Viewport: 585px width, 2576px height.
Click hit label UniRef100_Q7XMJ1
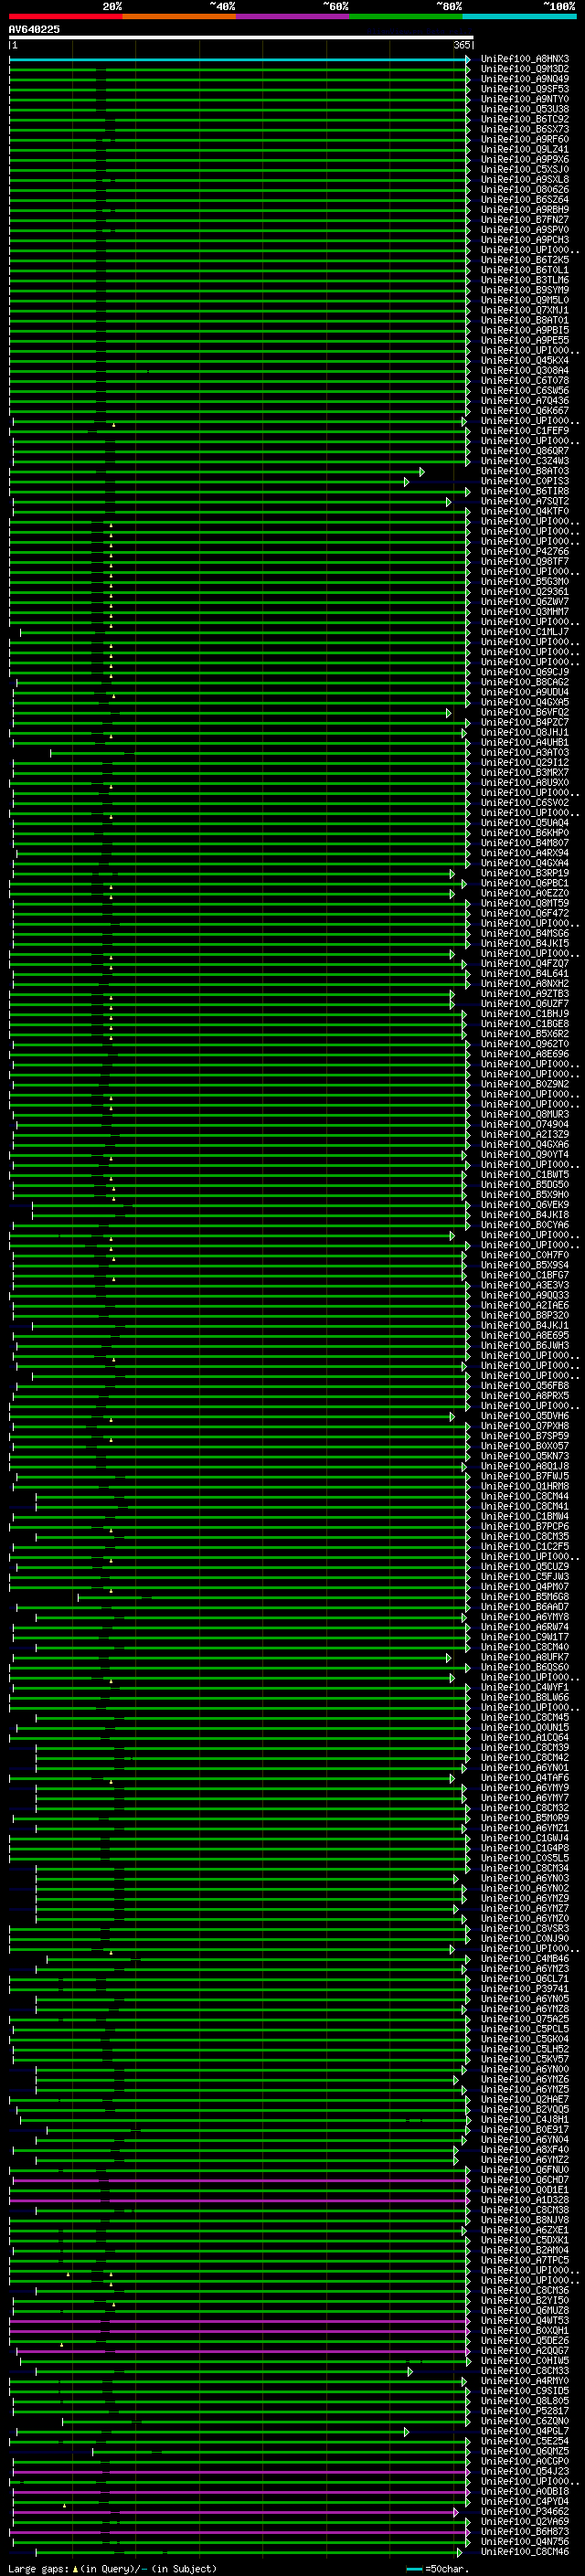(525, 311)
